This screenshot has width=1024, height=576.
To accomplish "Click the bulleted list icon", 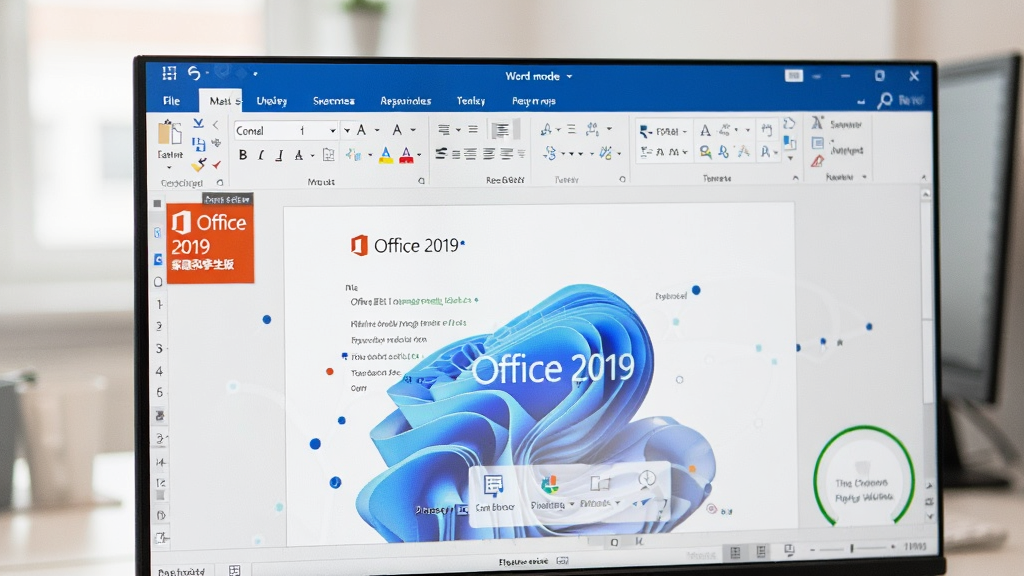I will pos(444,129).
